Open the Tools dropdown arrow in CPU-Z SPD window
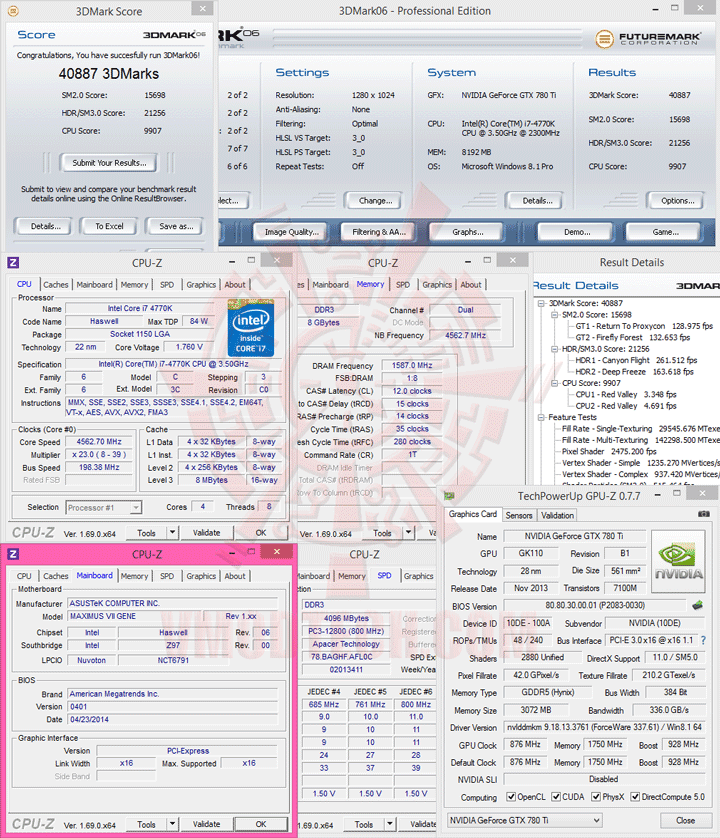The image size is (720, 838). [390, 824]
